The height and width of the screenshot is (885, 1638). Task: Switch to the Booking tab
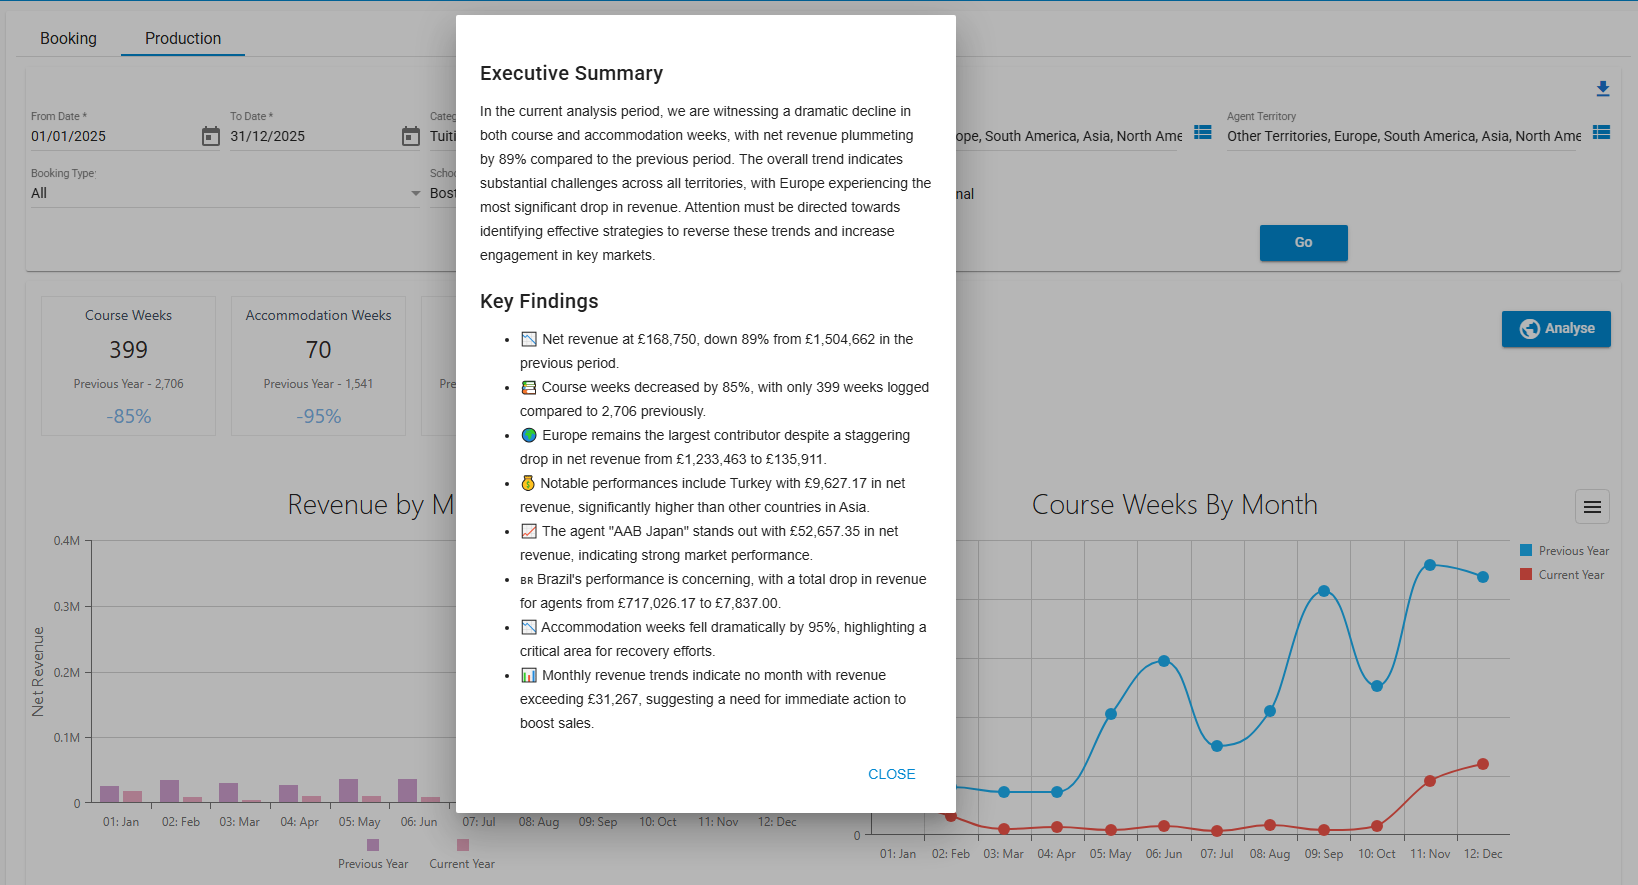click(x=68, y=38)
